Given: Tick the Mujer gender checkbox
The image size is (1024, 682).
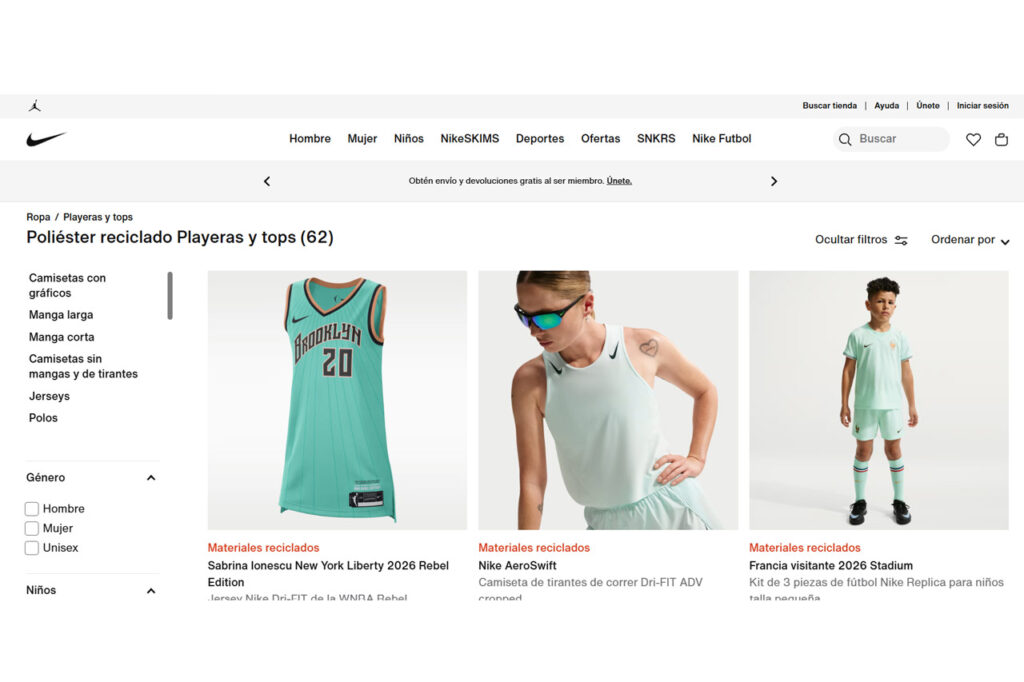Looking at the screenshot, I should click(31, 528).
